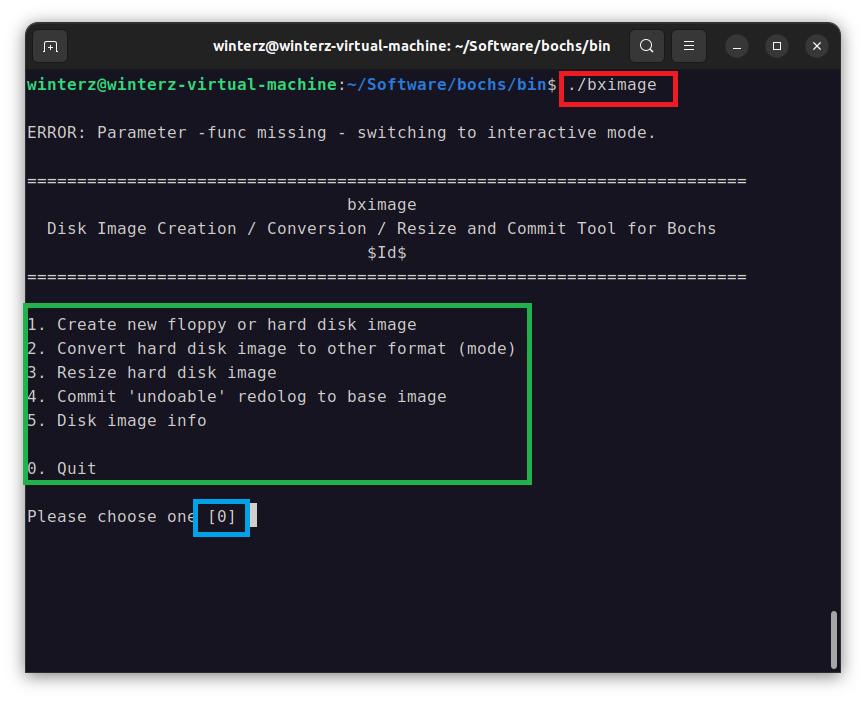This screenshot has height=701, width=866.
Task: Select option '3. Resize hard disk image'
Action: (155, 372)
